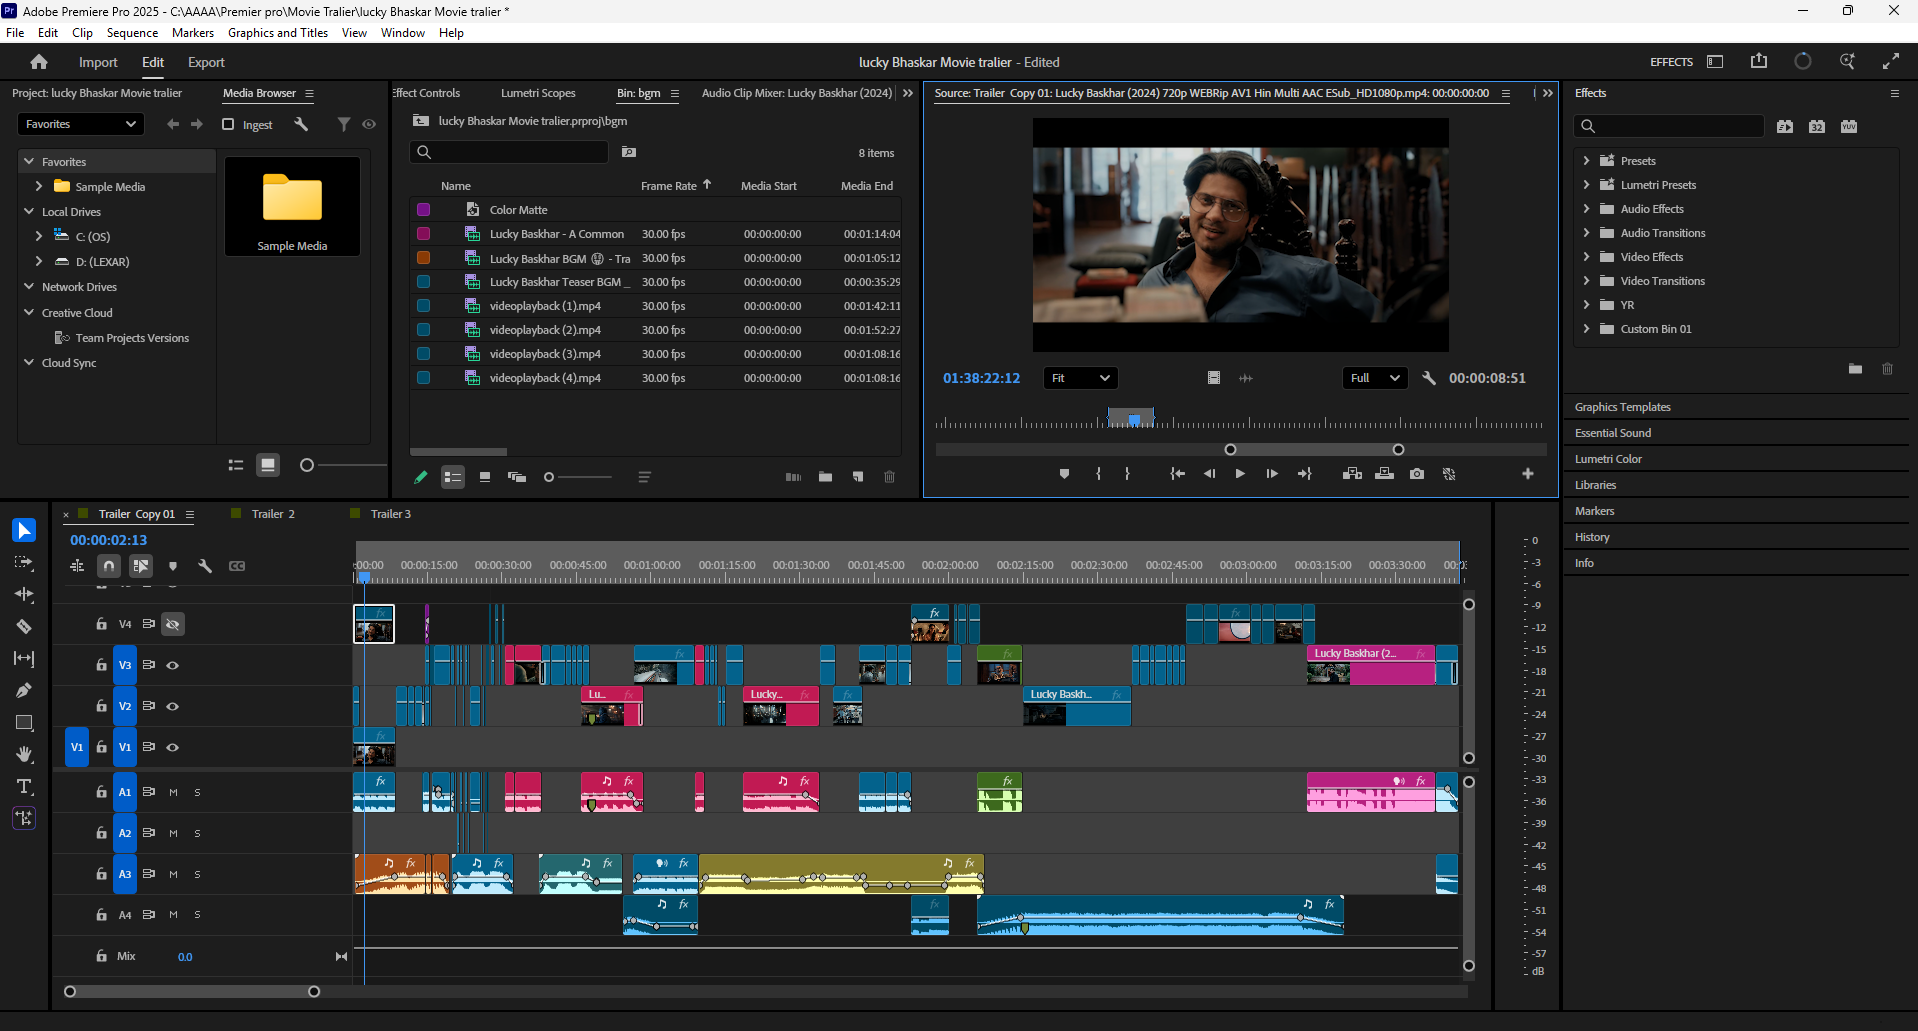The width and height of the screenshot is (1918, 1031).
Task: Open Timeline display settings wrench
Action: click(205, 566)
